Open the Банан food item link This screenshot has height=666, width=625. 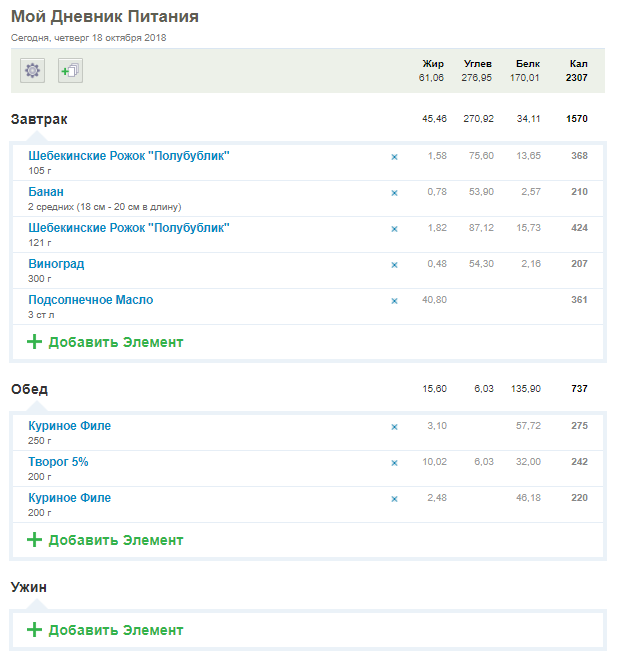pyautogui.click(x=46, y=192)
